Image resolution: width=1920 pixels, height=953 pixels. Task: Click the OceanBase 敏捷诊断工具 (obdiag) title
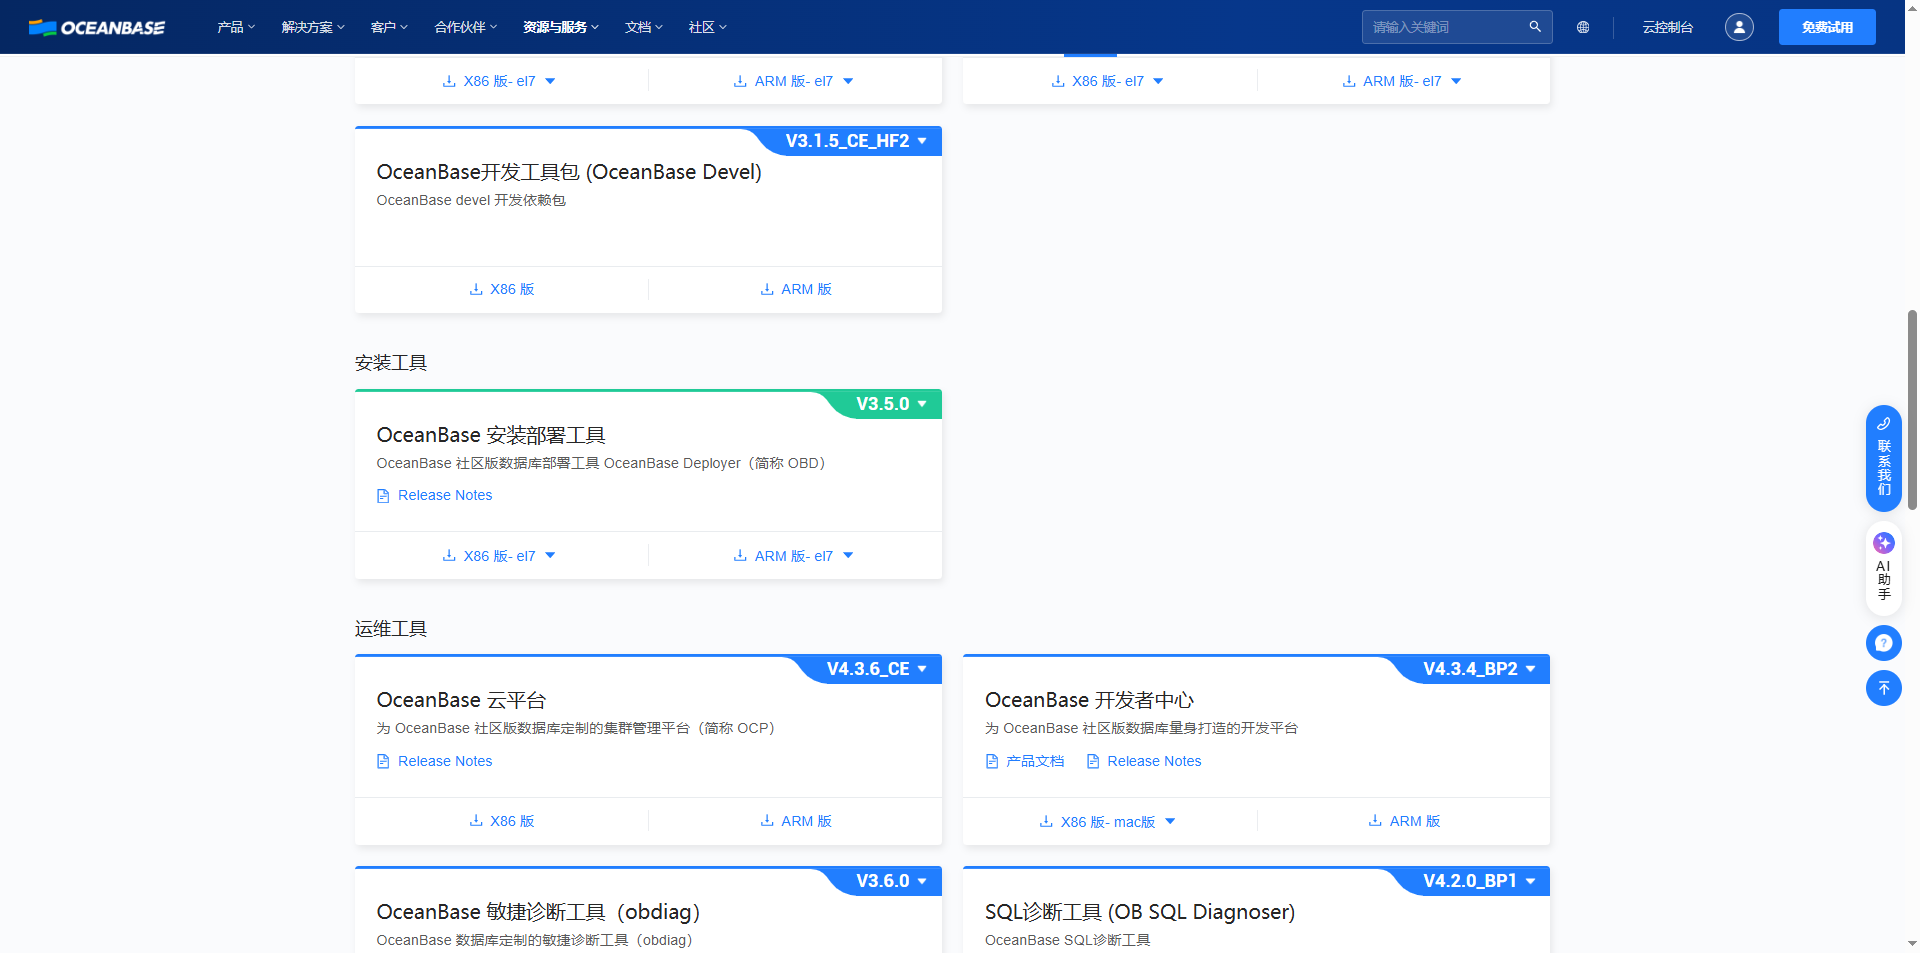click(x=538, y=912)
